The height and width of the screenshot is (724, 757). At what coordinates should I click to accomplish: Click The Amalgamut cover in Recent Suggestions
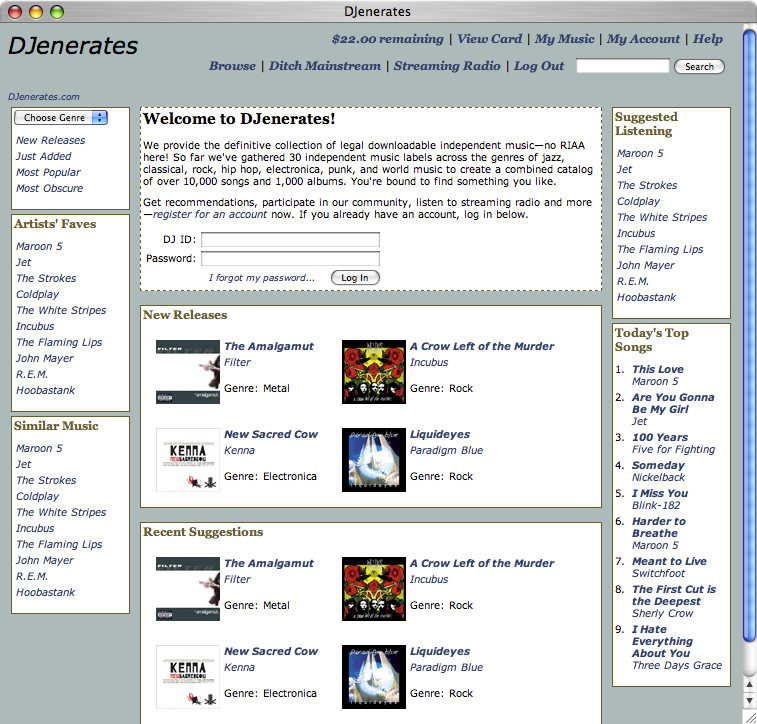pos(188,589)
